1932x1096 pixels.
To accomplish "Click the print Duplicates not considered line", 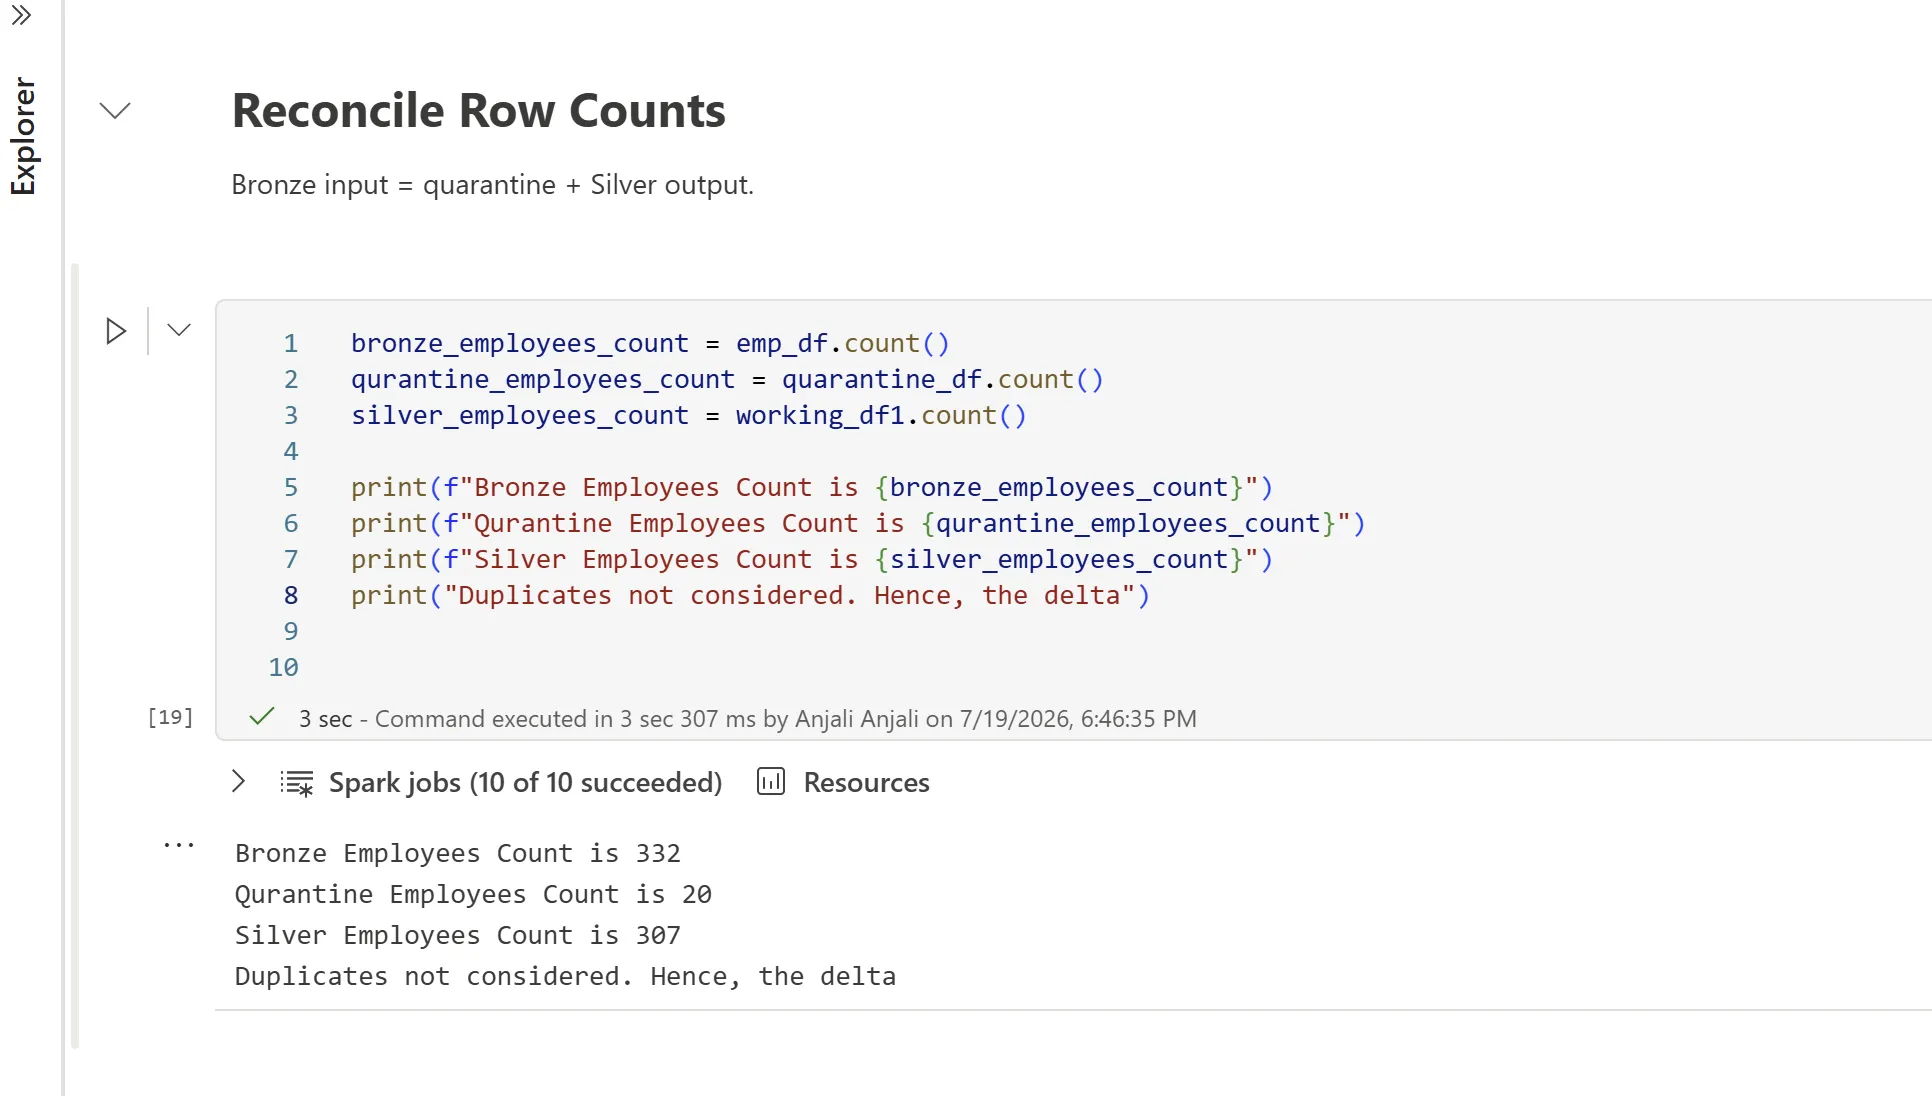I will click(750, 595).
